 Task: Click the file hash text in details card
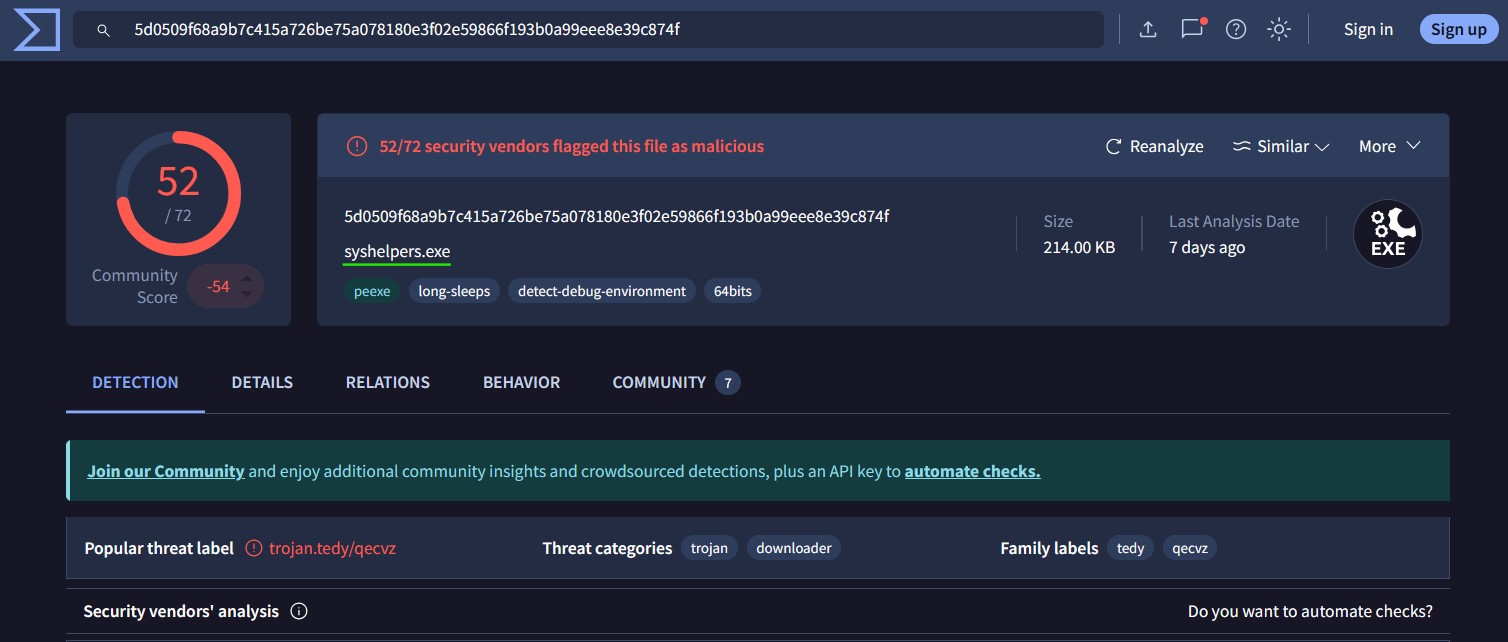[616, 216]
